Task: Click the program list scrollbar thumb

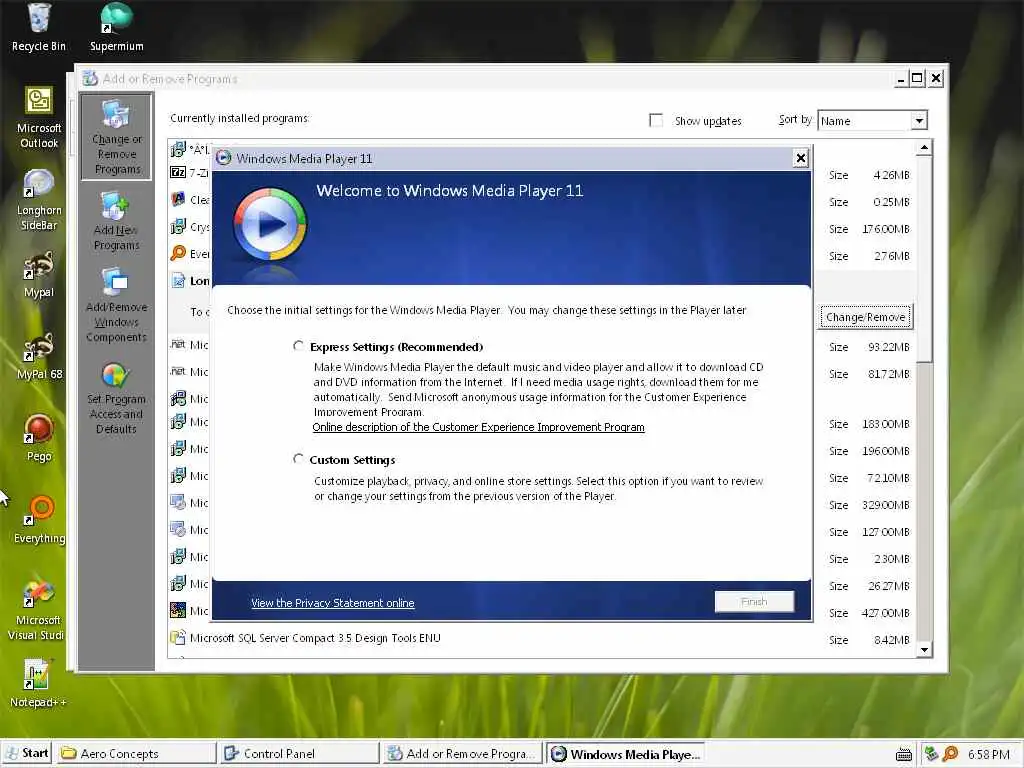Action: click(924, 259)
